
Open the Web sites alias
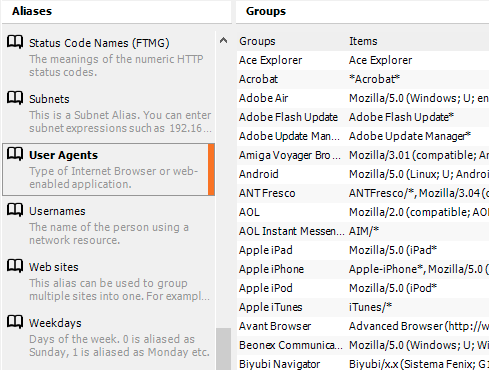click(54, 267)
